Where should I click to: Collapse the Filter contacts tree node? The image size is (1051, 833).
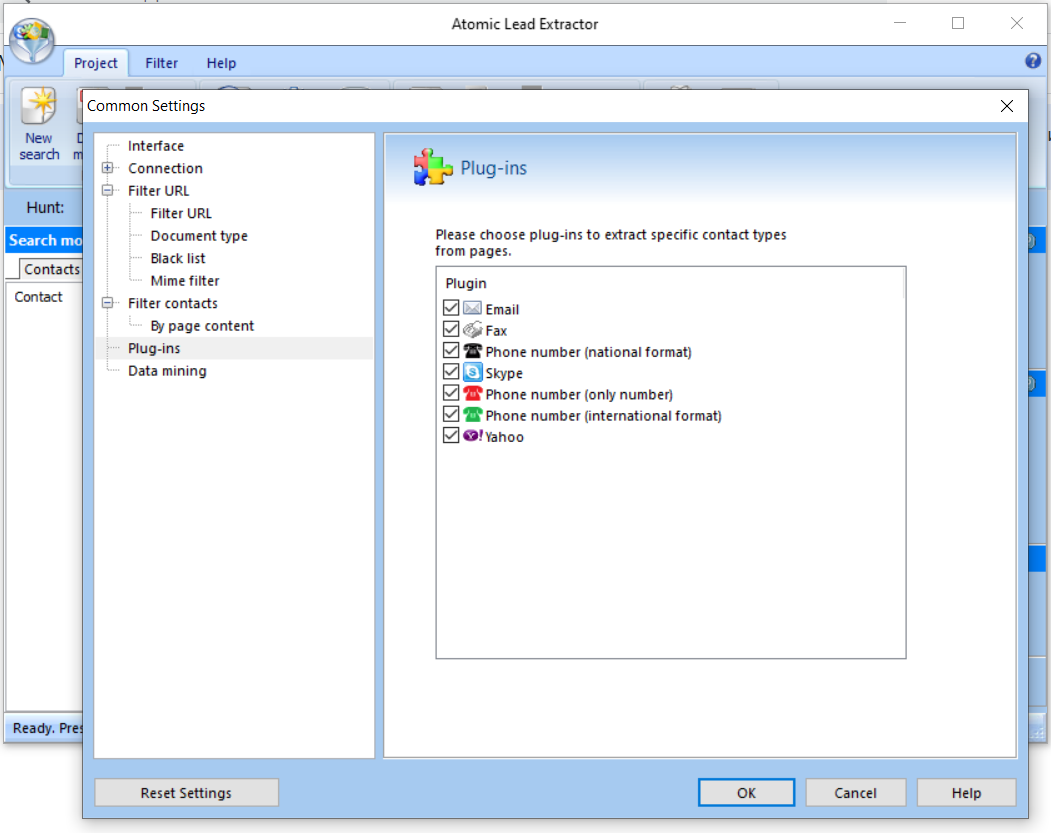[108, 303]
